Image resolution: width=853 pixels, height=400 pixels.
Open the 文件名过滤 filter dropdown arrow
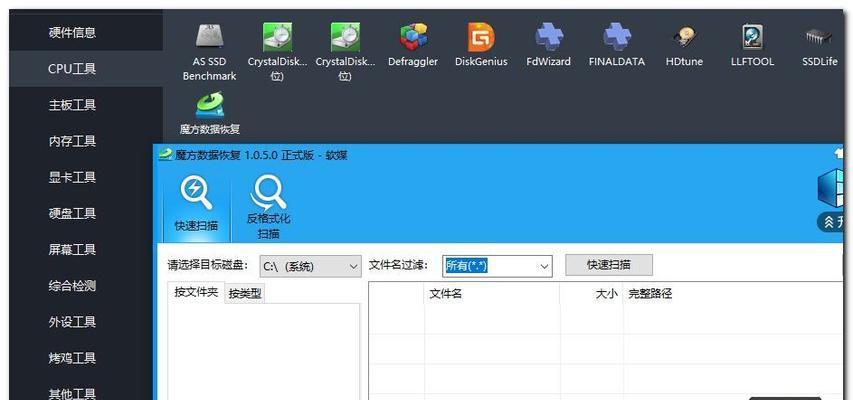pyautogui.click(x=544, y=266)
